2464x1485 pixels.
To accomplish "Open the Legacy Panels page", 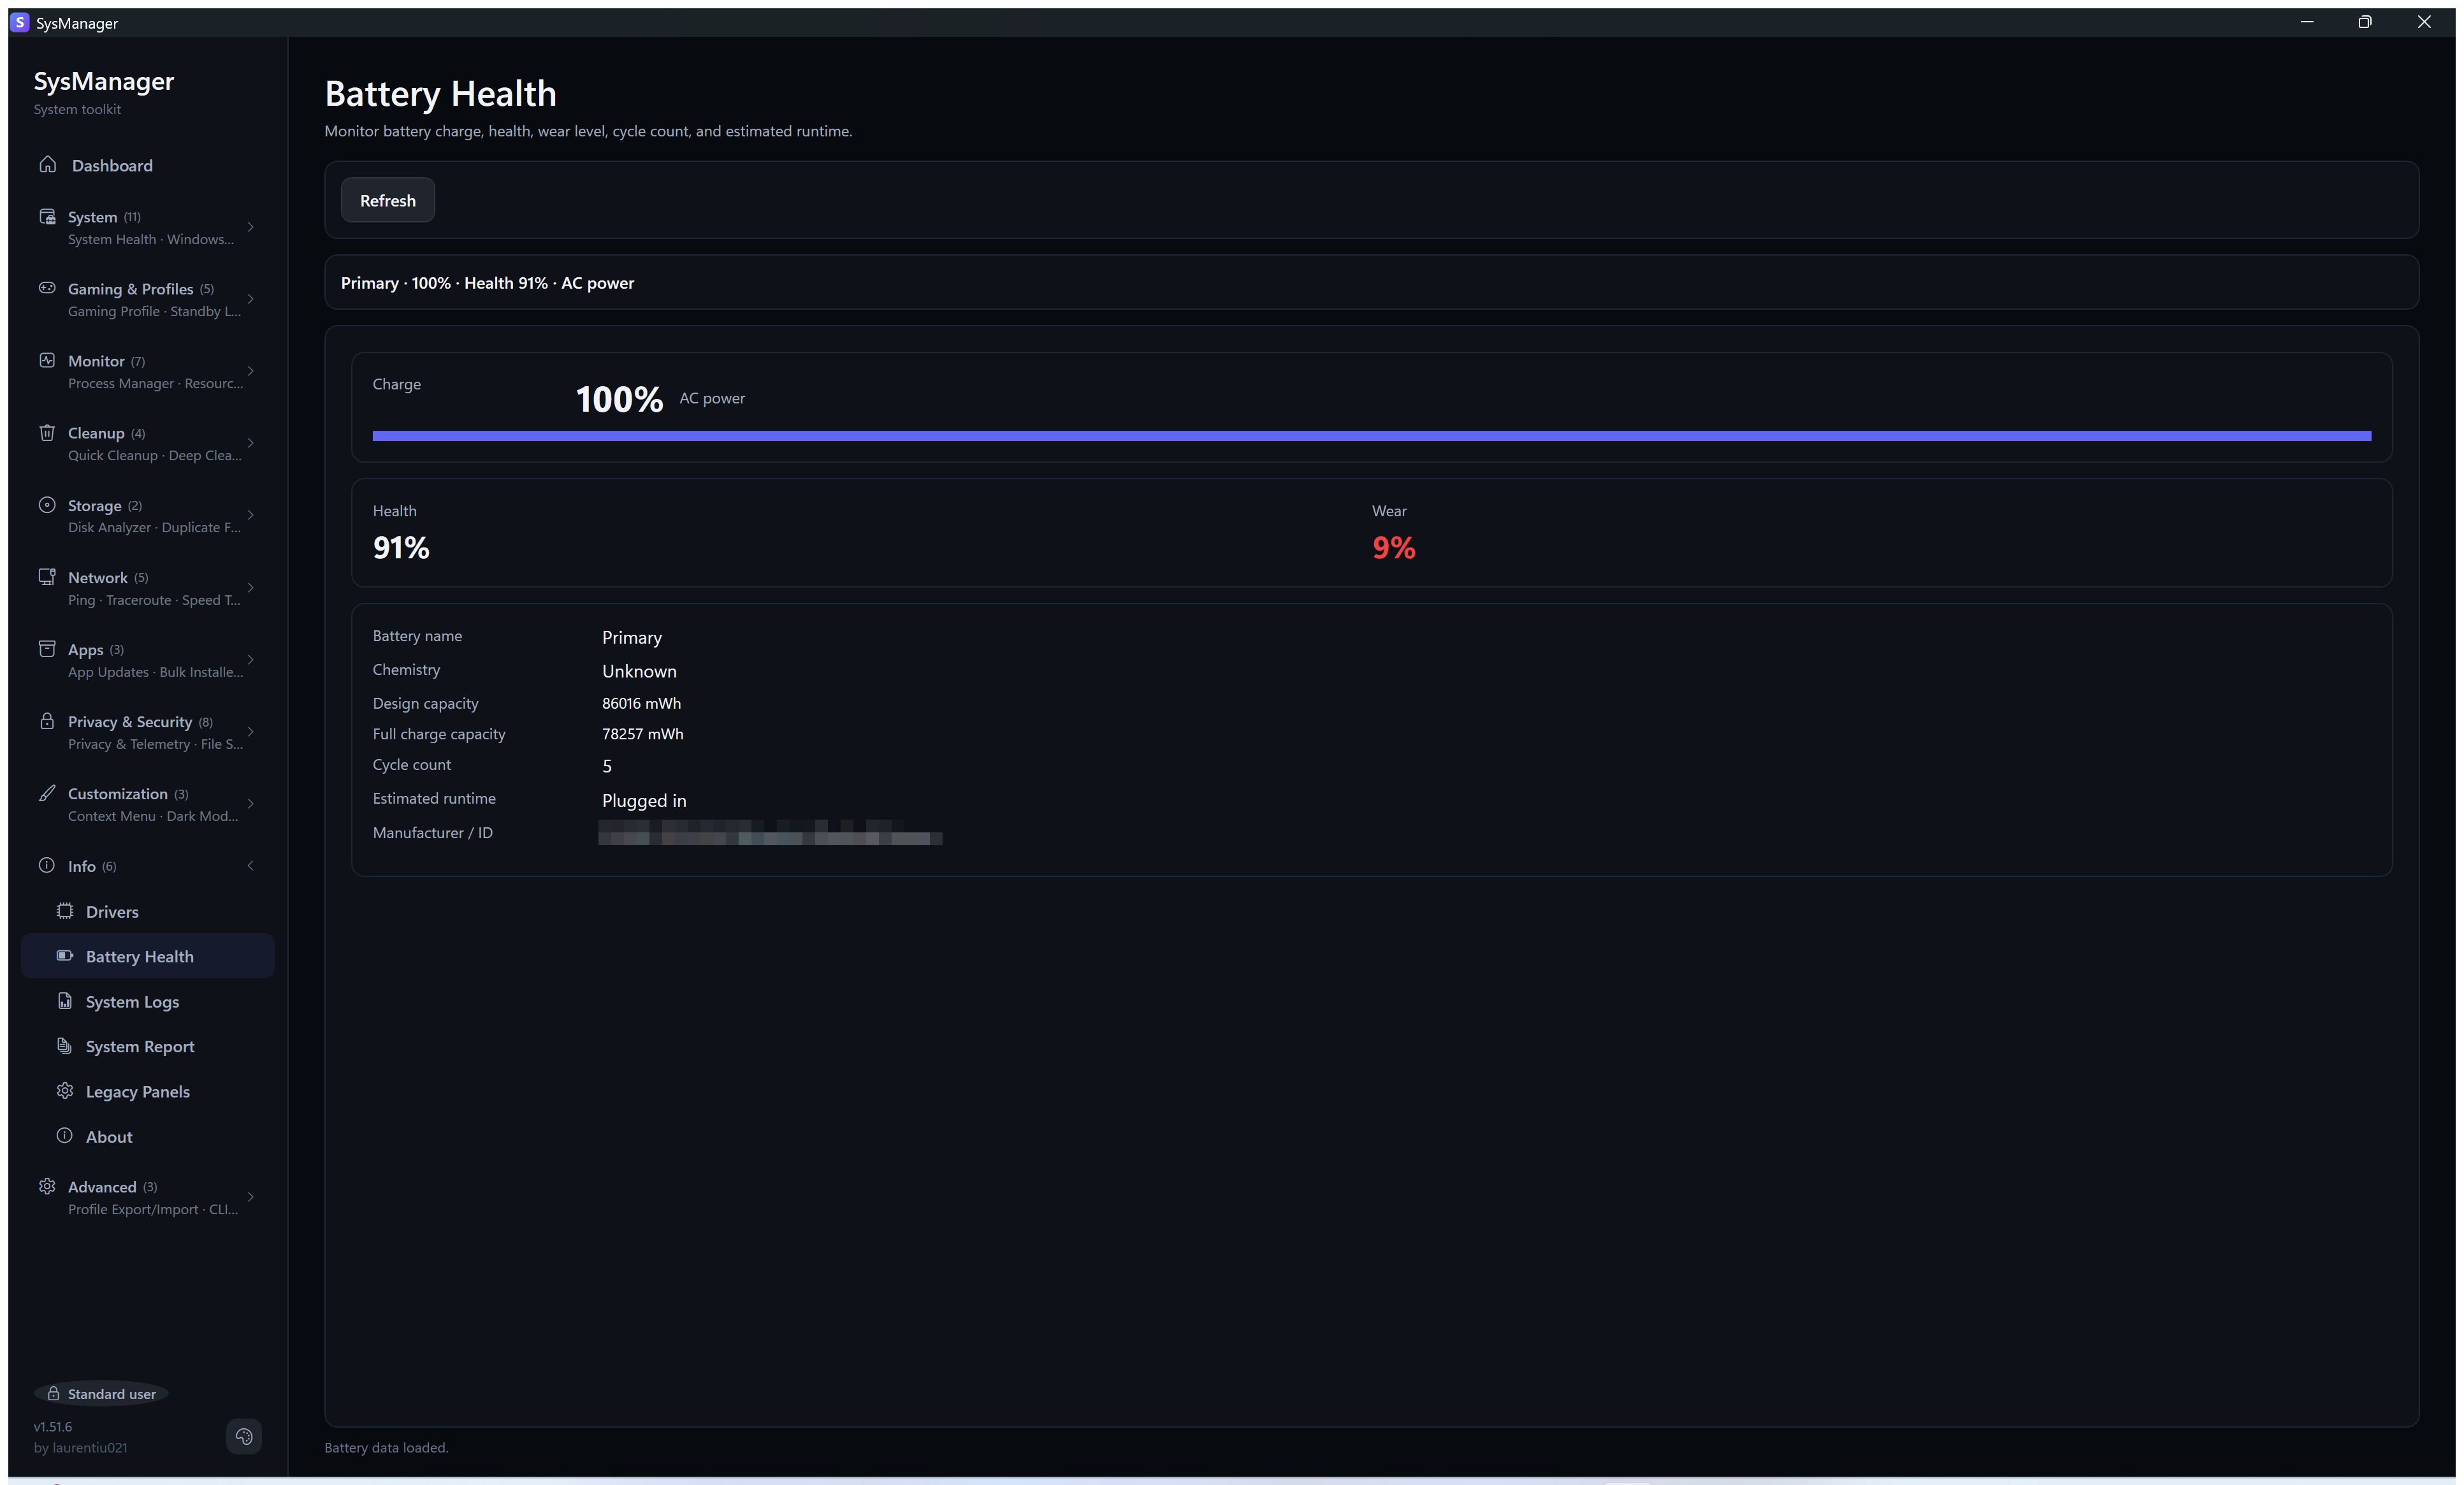I will click(x=147, y=1091).
